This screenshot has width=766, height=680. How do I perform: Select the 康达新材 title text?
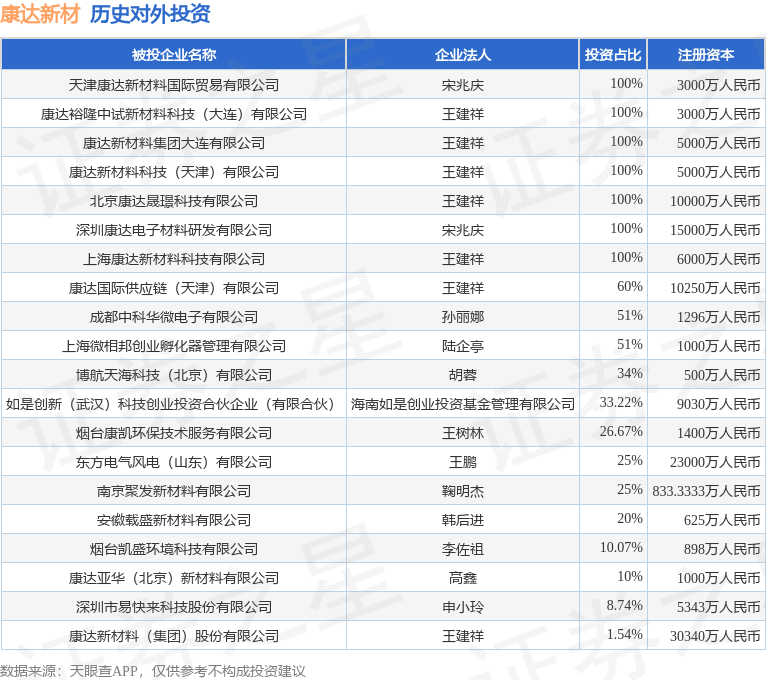coord(40,14)
